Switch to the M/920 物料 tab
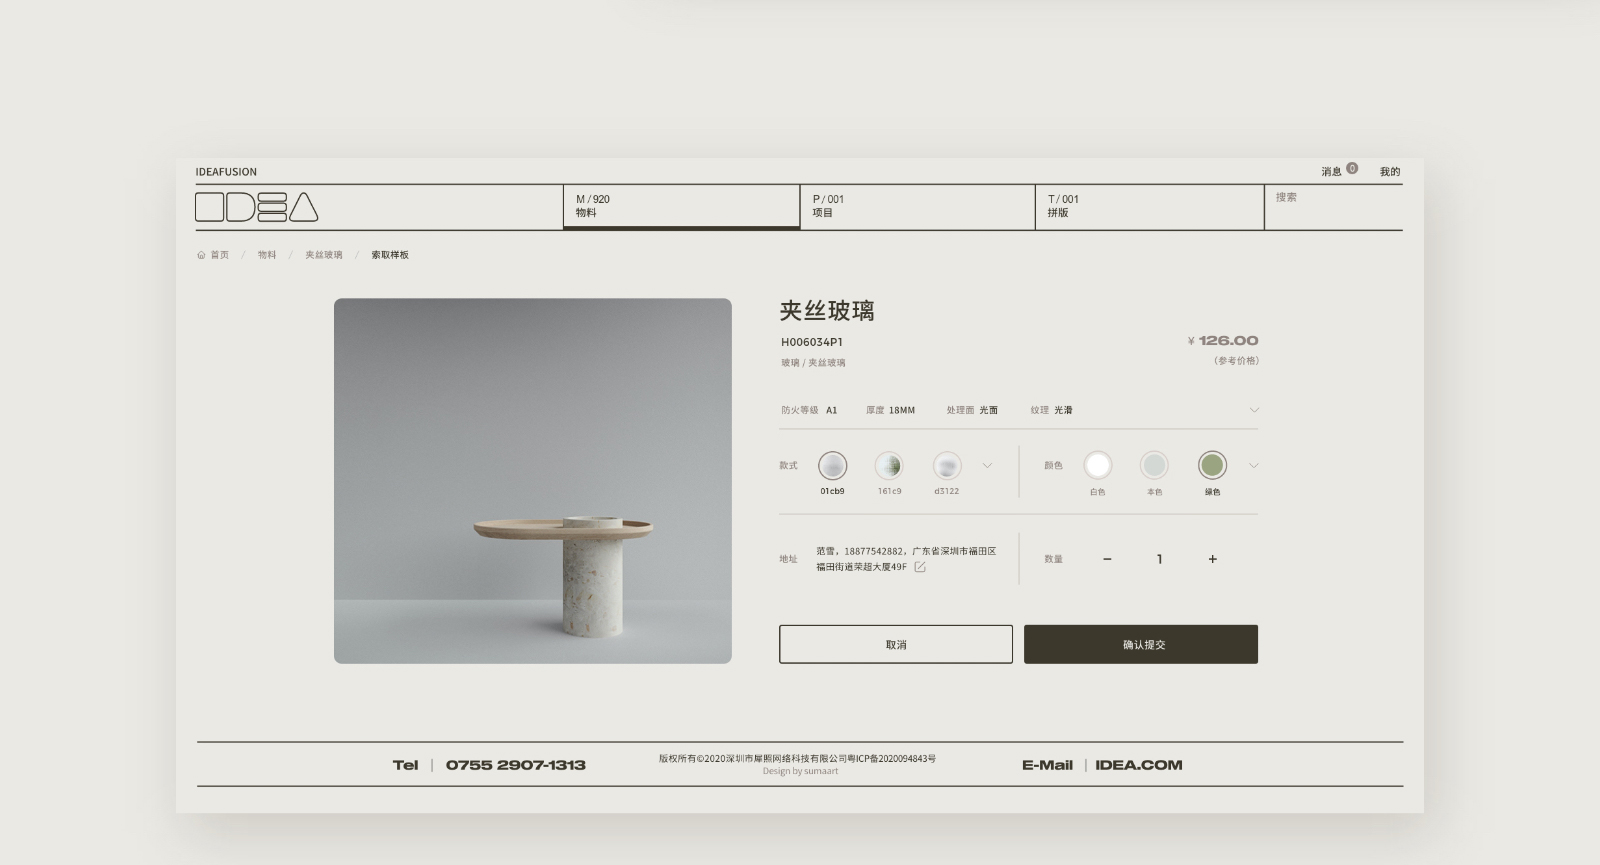1600x865 pixels. (680, 206)
